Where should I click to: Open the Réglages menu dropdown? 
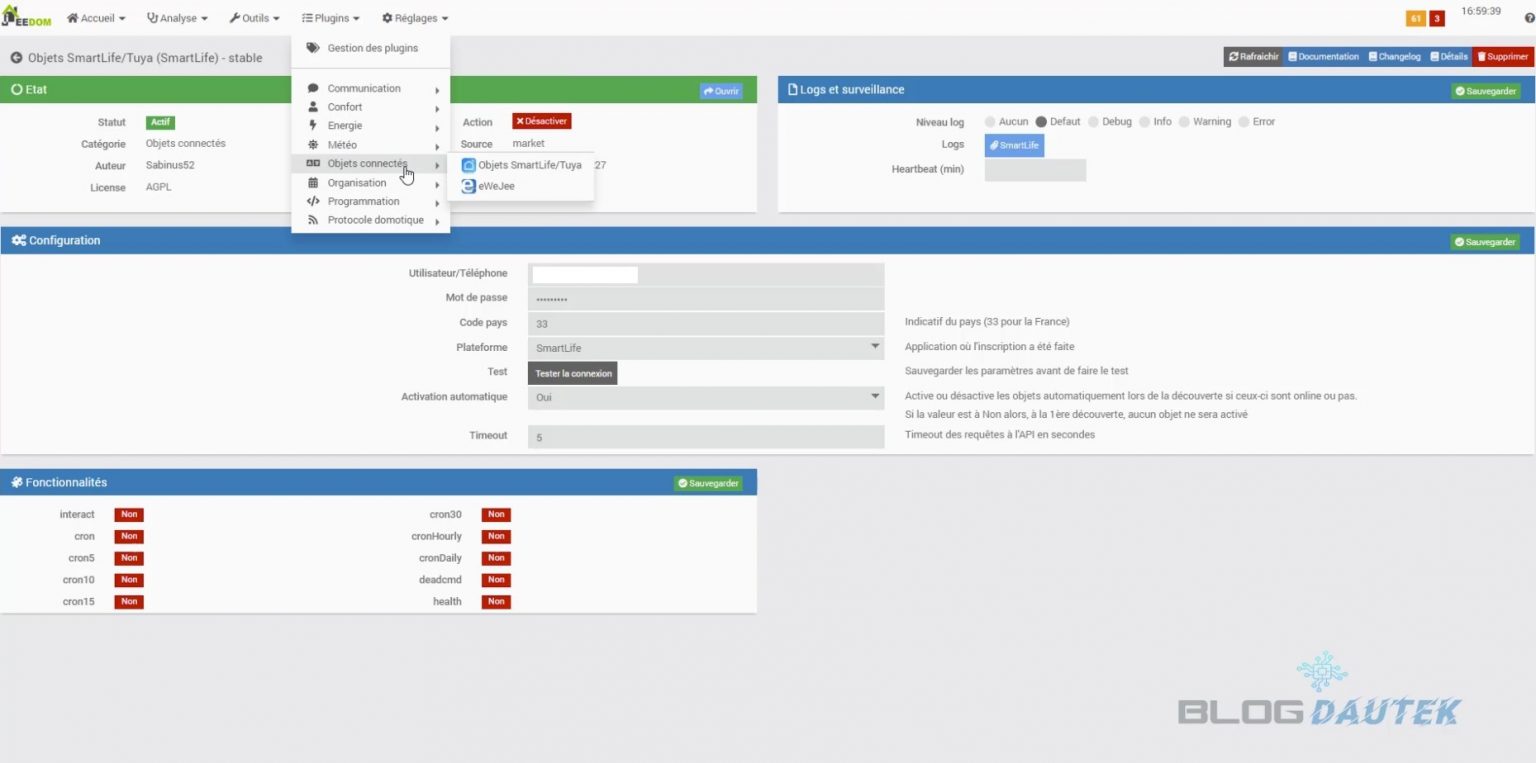(x=415, y=18)
